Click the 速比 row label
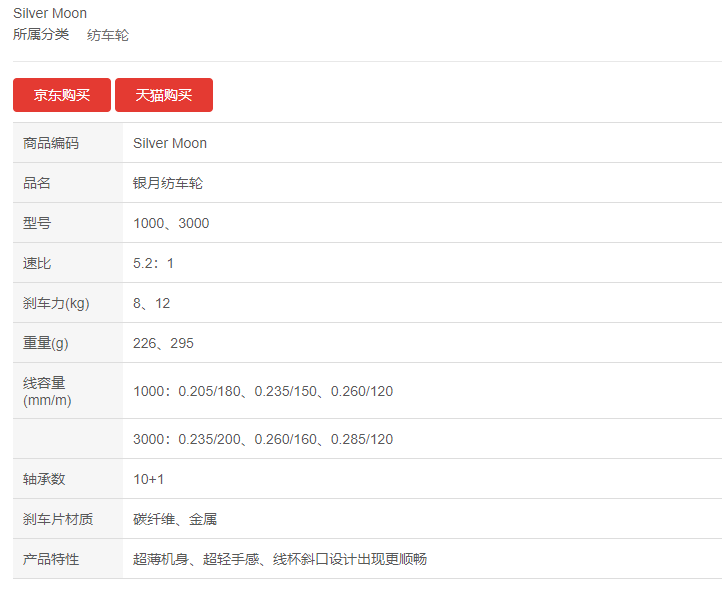This screenshot has height=595, width=722. click(x=36, y=263)
